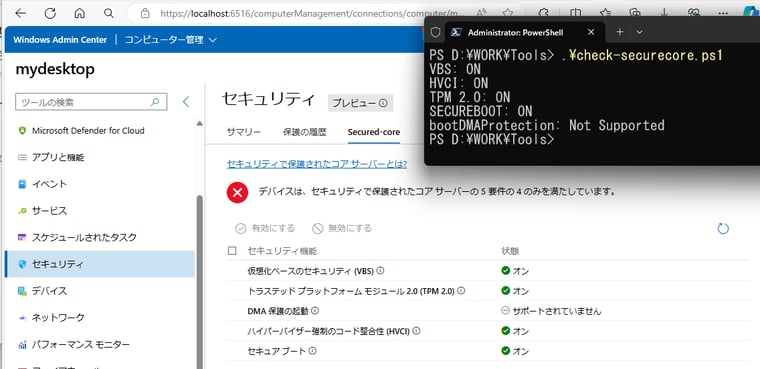The height and width of the screenshot is (369, 760).
Task: Click the red error status icon
Action: point(237,193)
